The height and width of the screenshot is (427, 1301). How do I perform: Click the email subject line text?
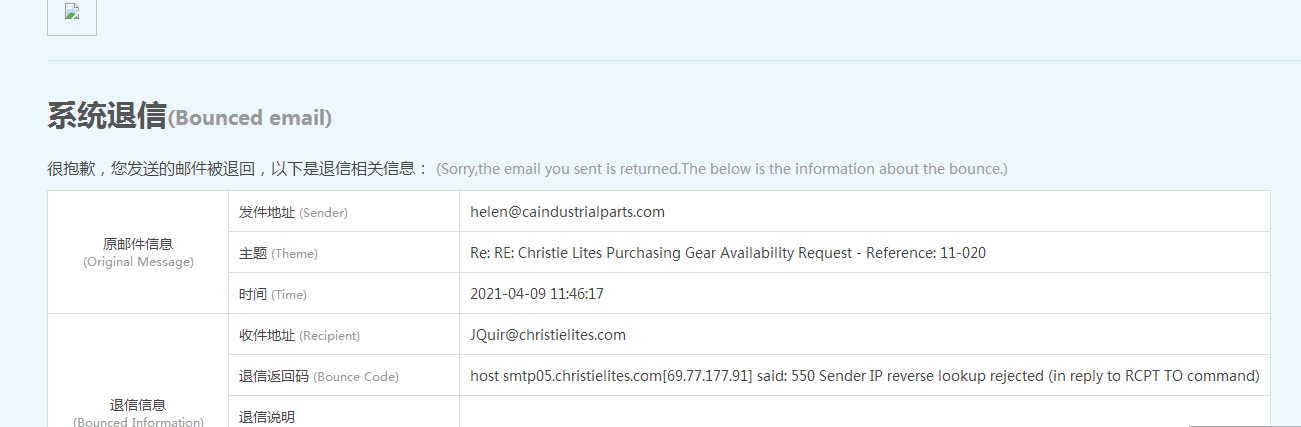(727, 253)
